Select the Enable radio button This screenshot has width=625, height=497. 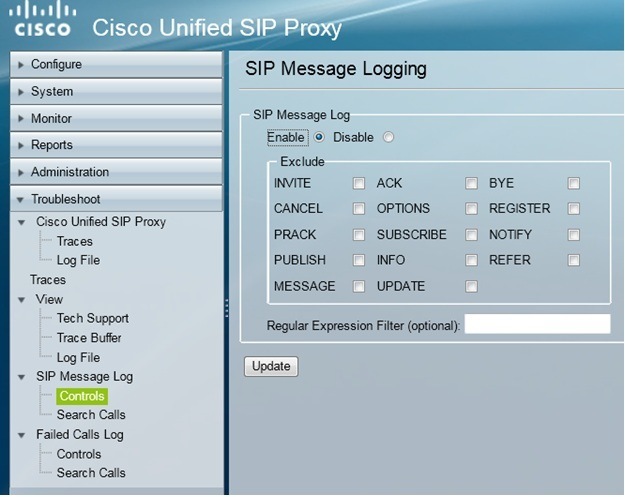pyautogui.click(x=319, y=137)
